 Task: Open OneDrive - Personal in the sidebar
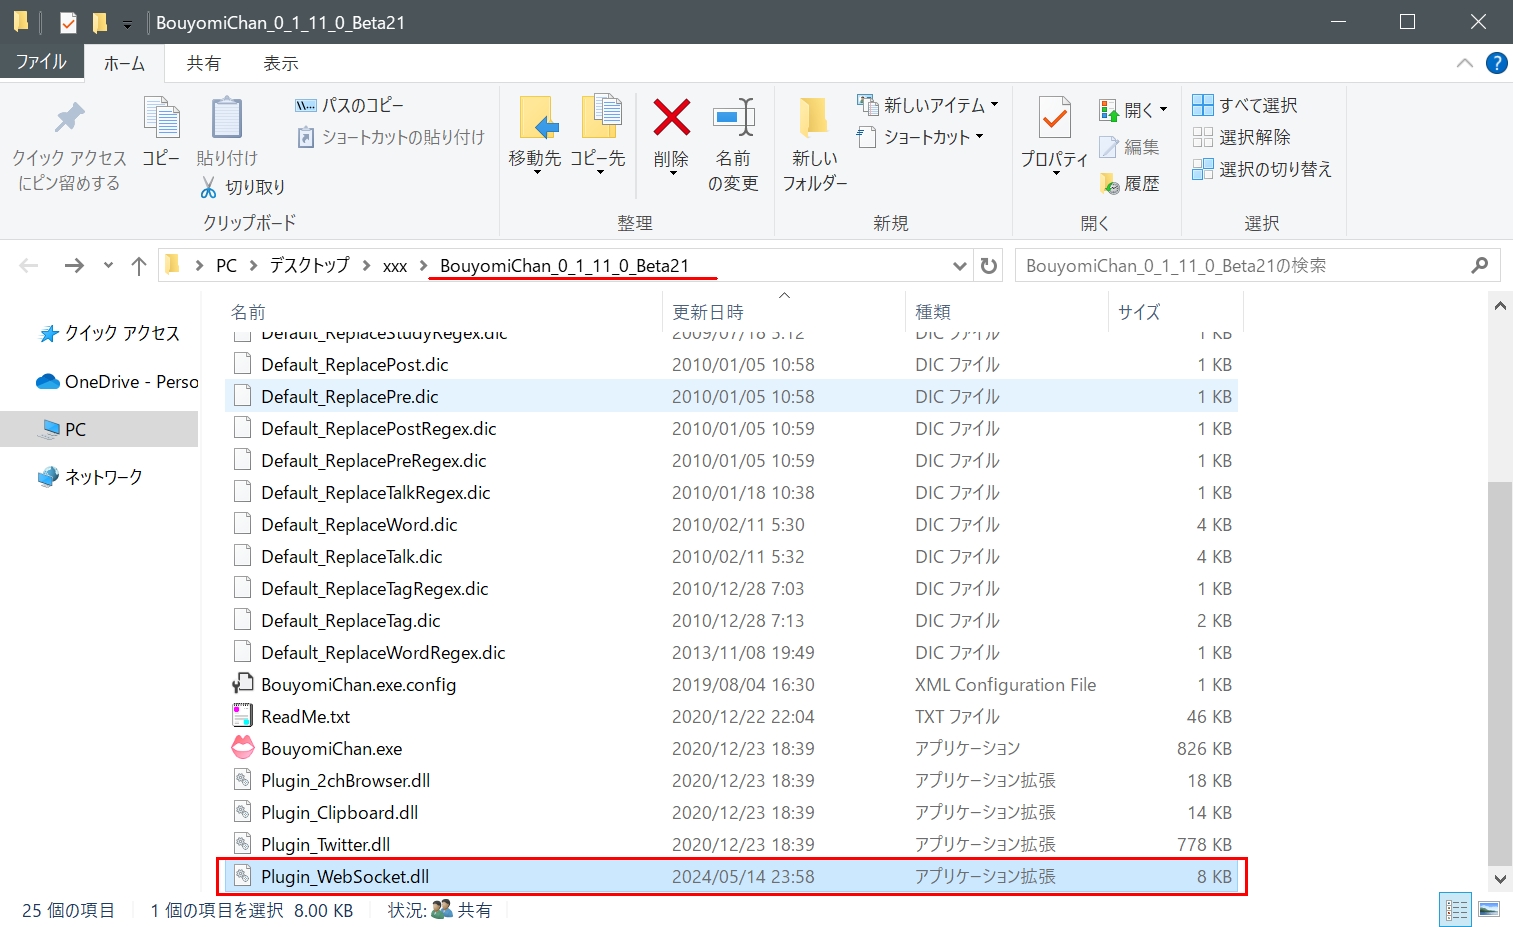coord(117,381)
